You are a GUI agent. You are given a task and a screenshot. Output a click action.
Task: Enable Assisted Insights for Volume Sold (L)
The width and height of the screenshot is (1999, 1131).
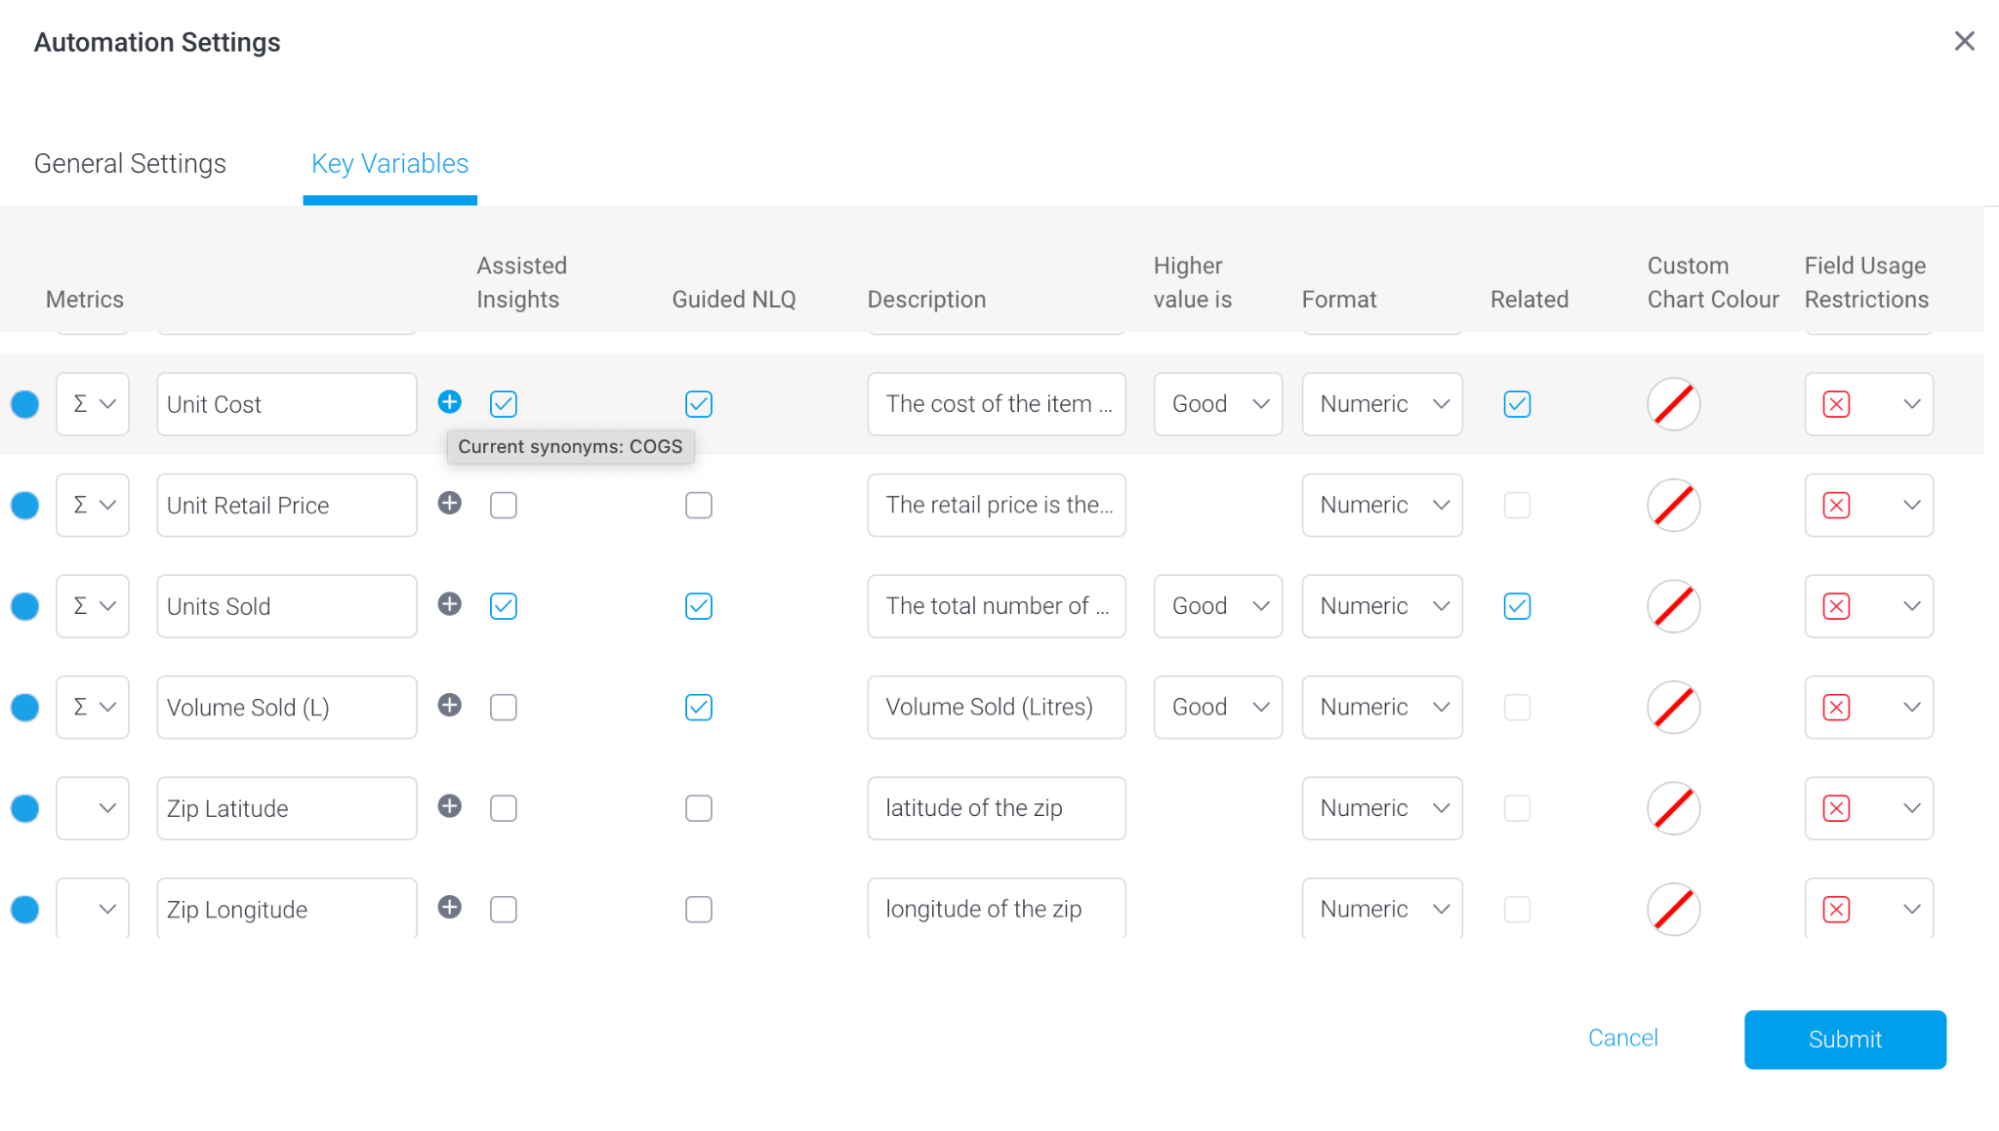point(503,707)
